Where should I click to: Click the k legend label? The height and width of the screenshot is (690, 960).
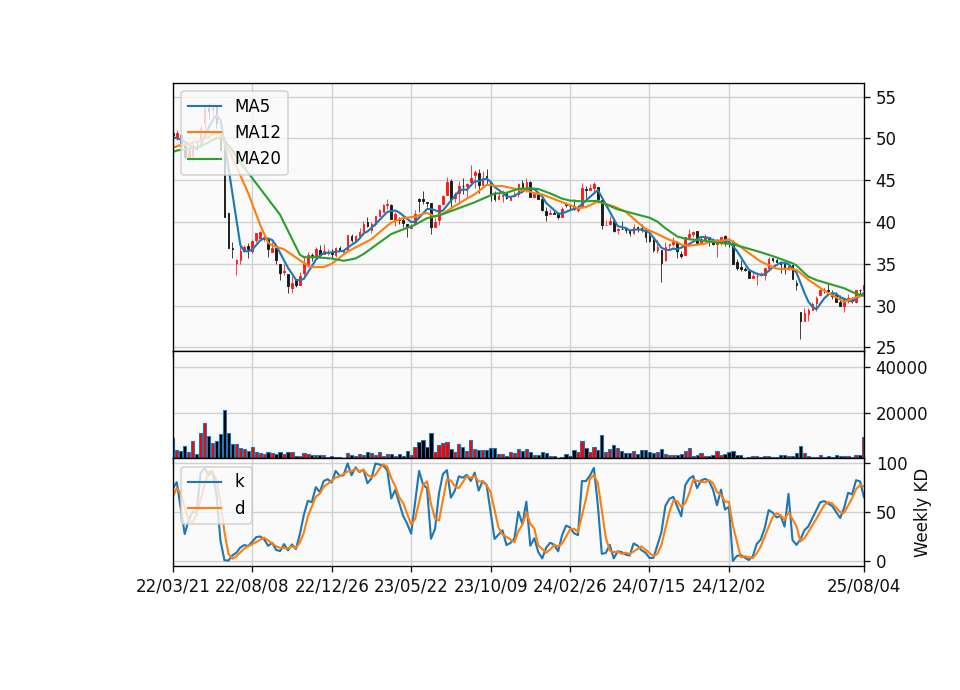(239, 481)
